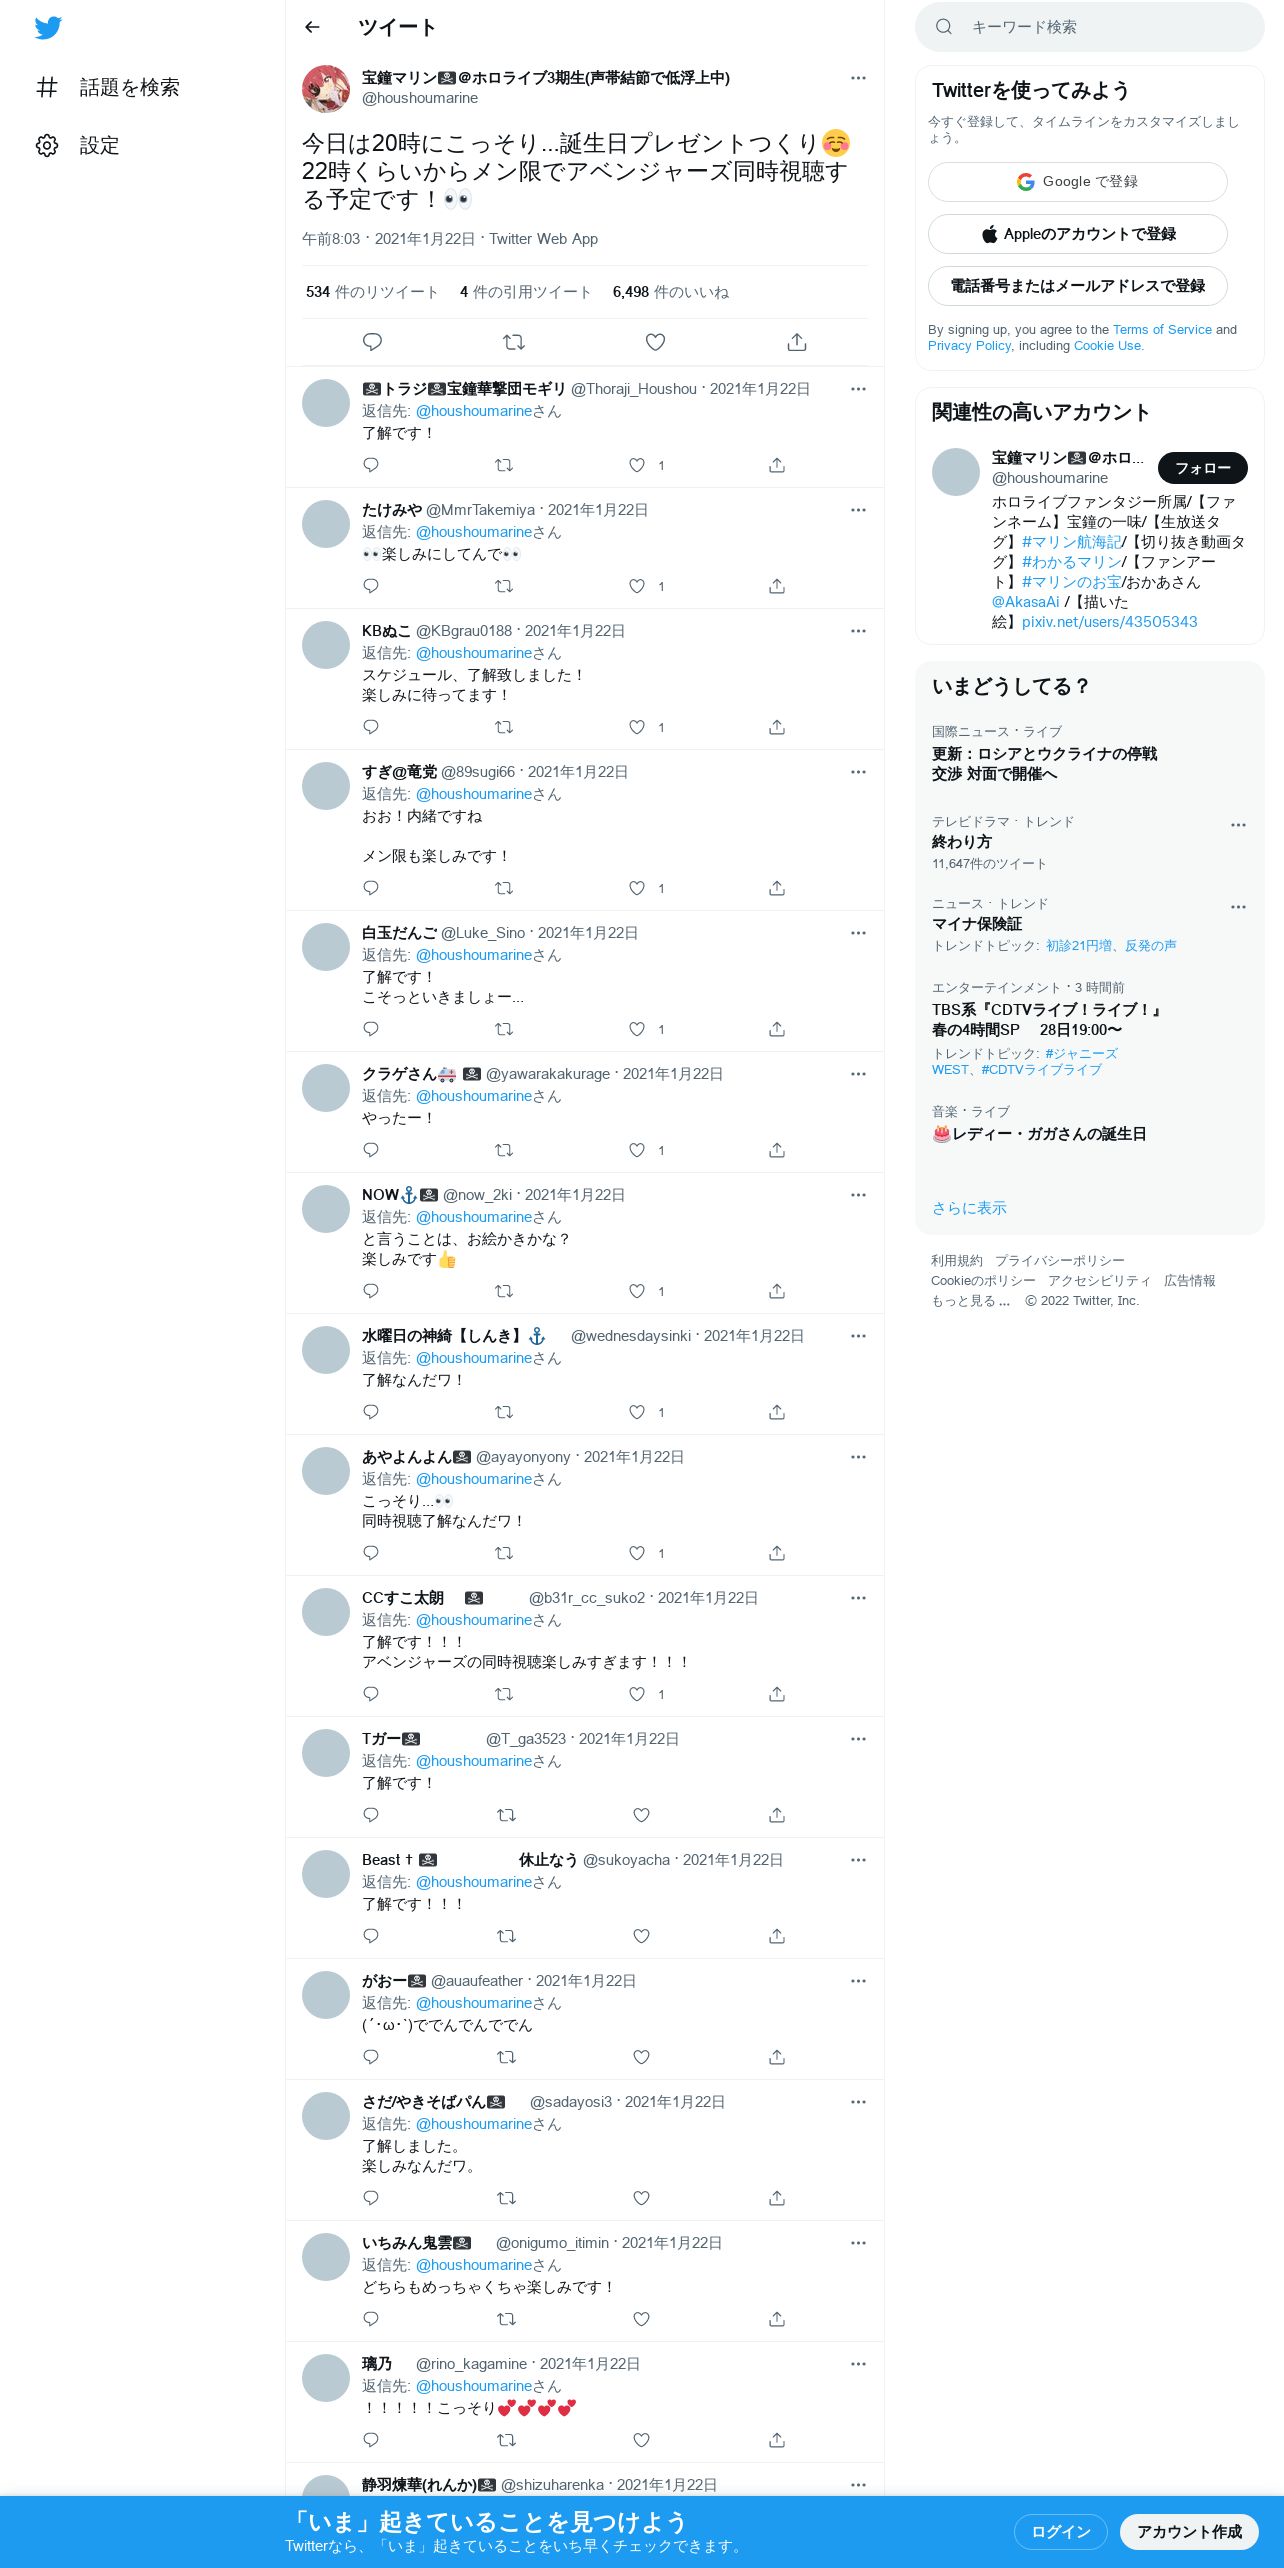Like たけみや's reply
Viewport: 1284px width, 2568px height.
[637, 587]
